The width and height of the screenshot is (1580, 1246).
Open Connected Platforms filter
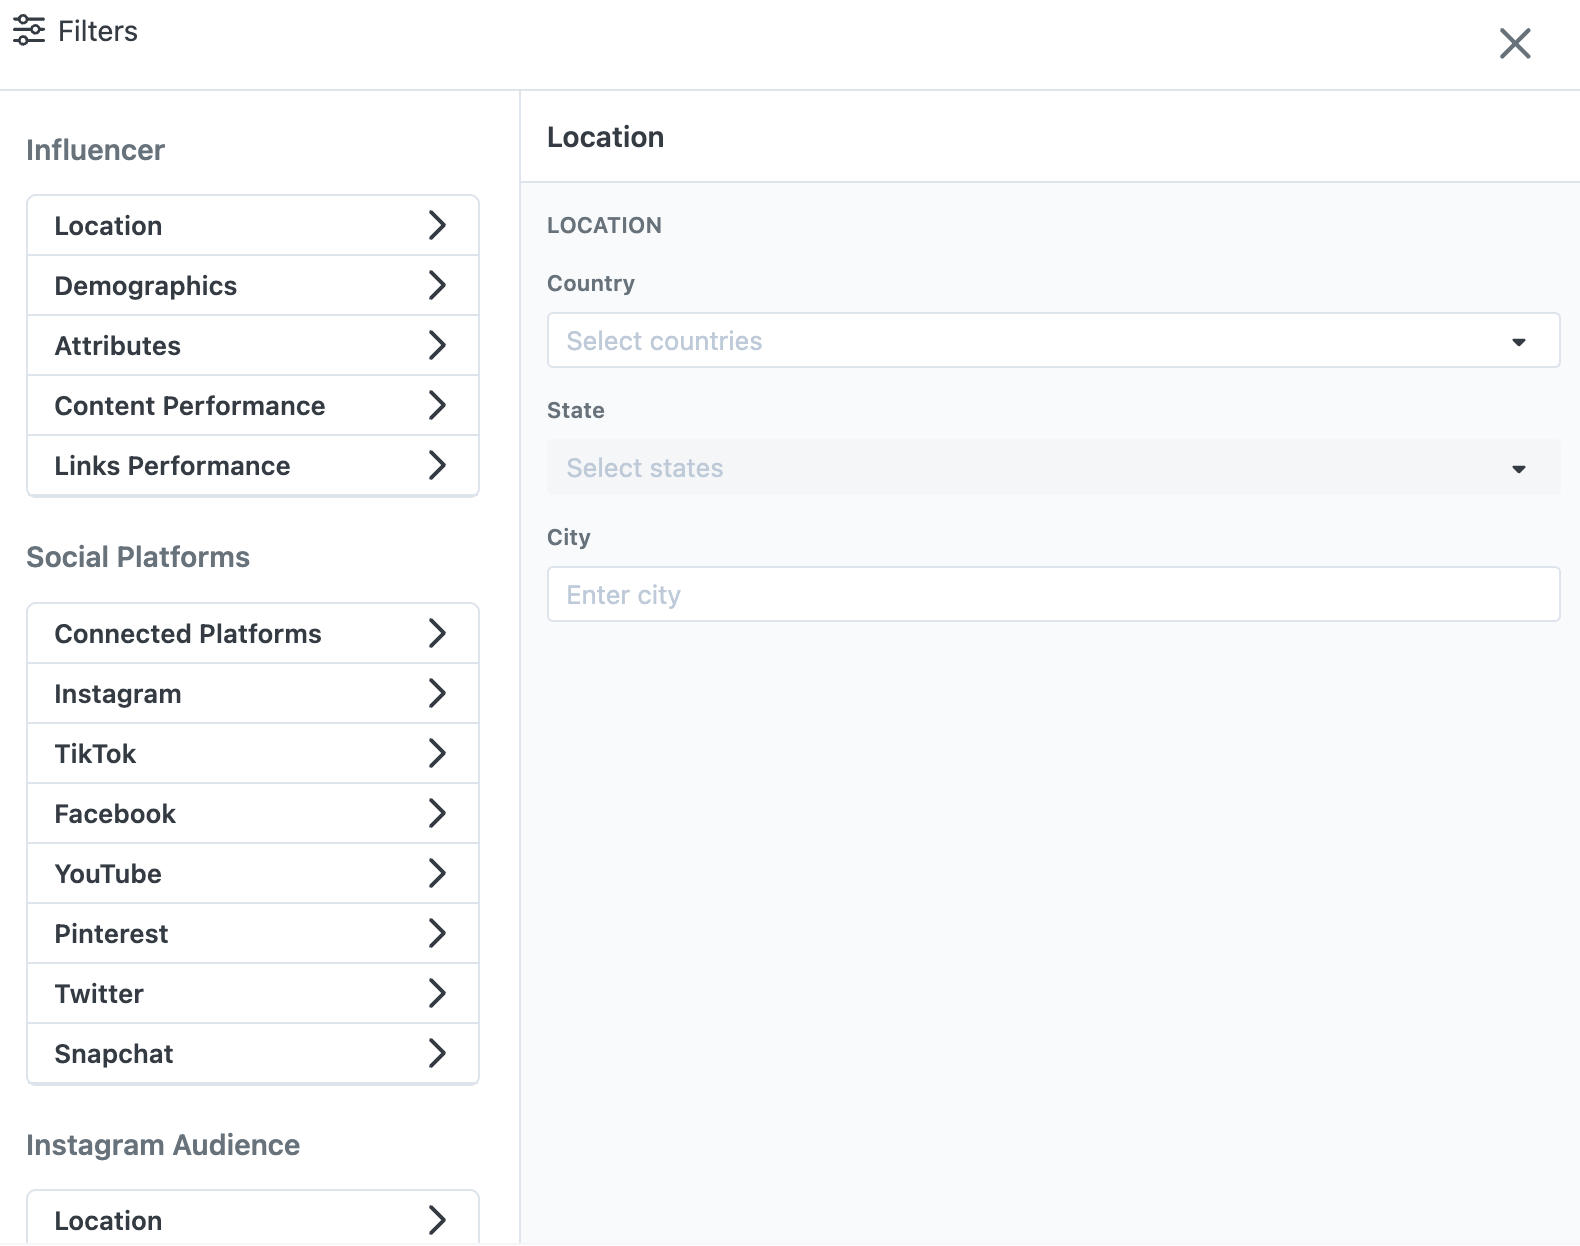click(x=253, y=634)
